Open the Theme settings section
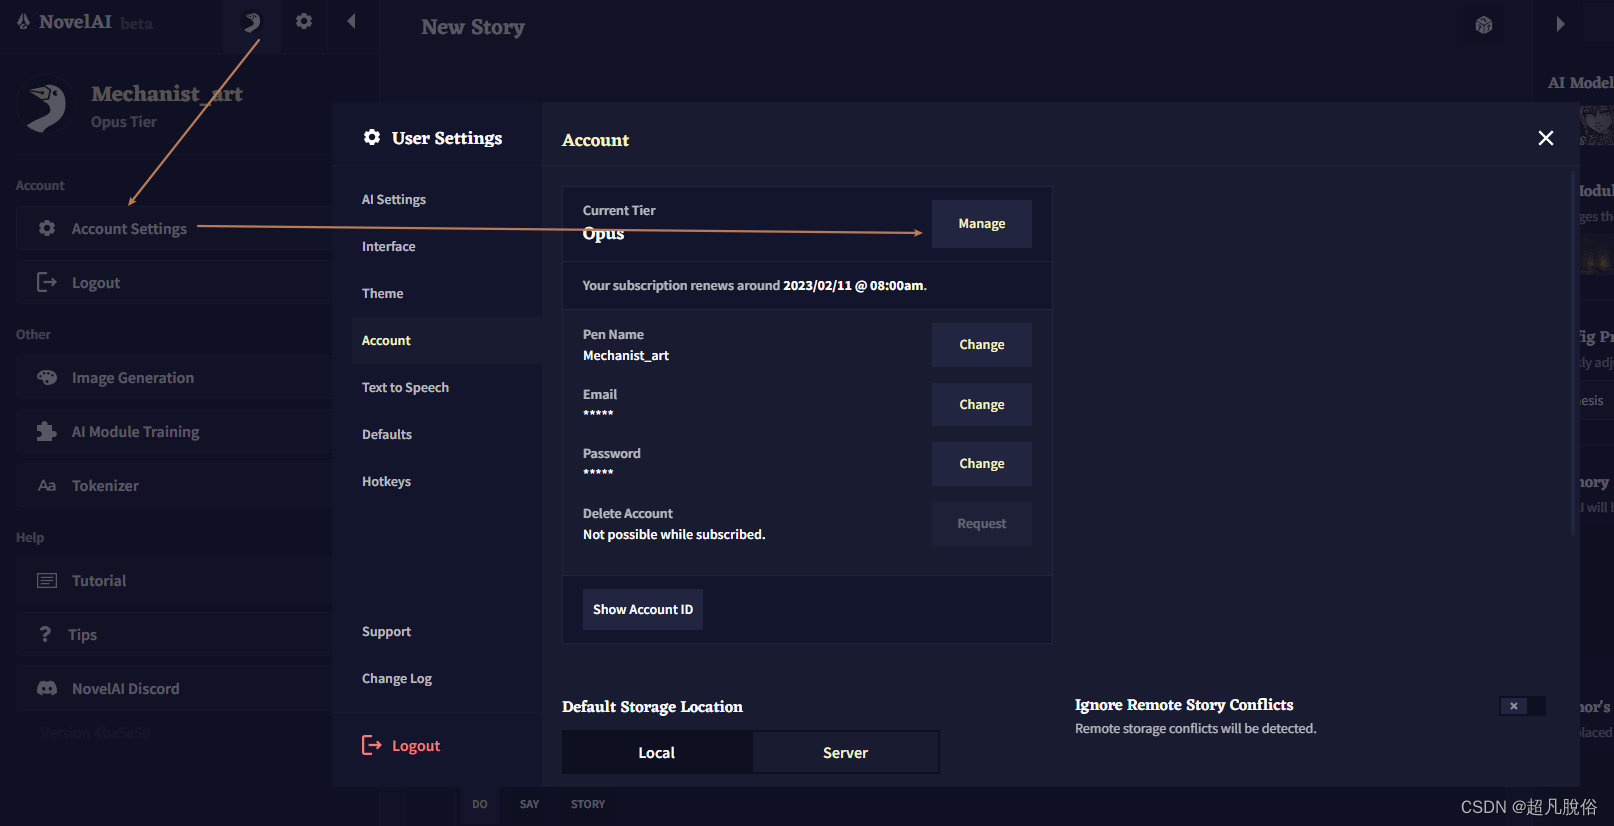Image resolution: width=1614 pixels, height=826 pixels. [383, 294]
